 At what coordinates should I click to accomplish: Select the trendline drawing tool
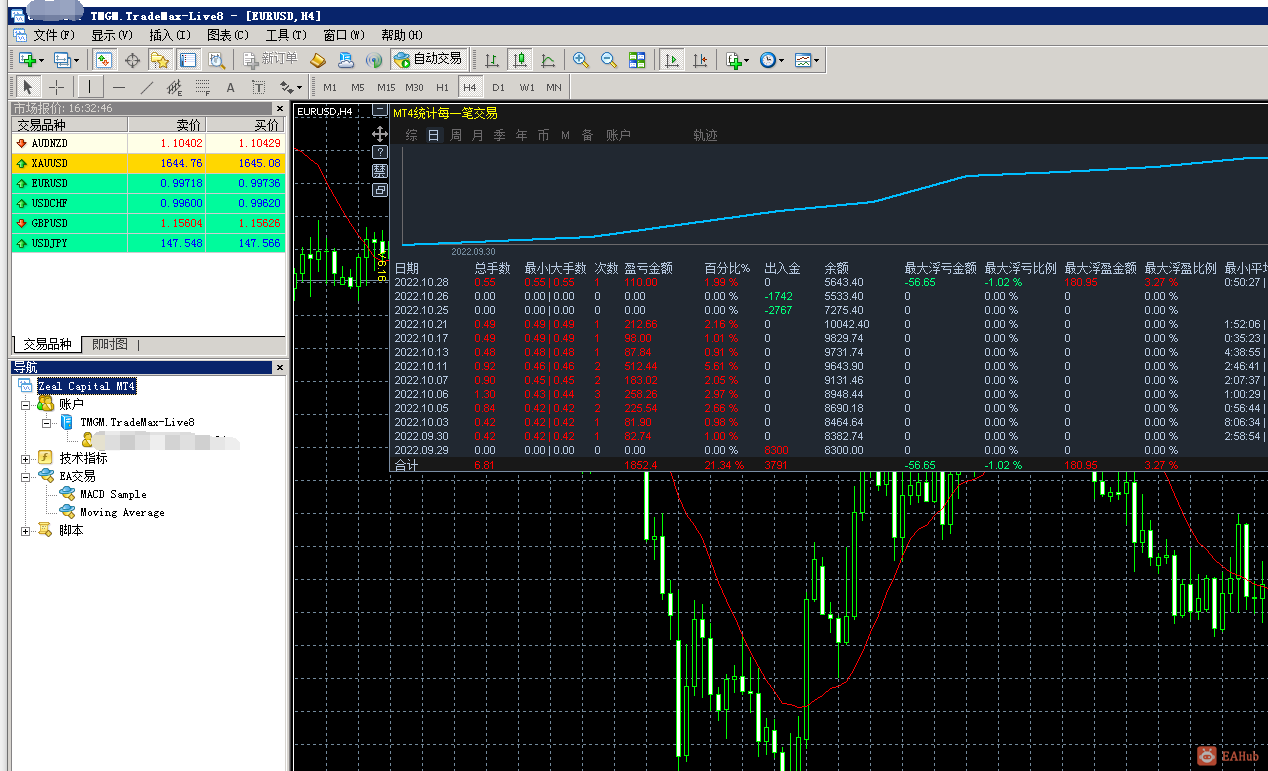pos(147,87)
